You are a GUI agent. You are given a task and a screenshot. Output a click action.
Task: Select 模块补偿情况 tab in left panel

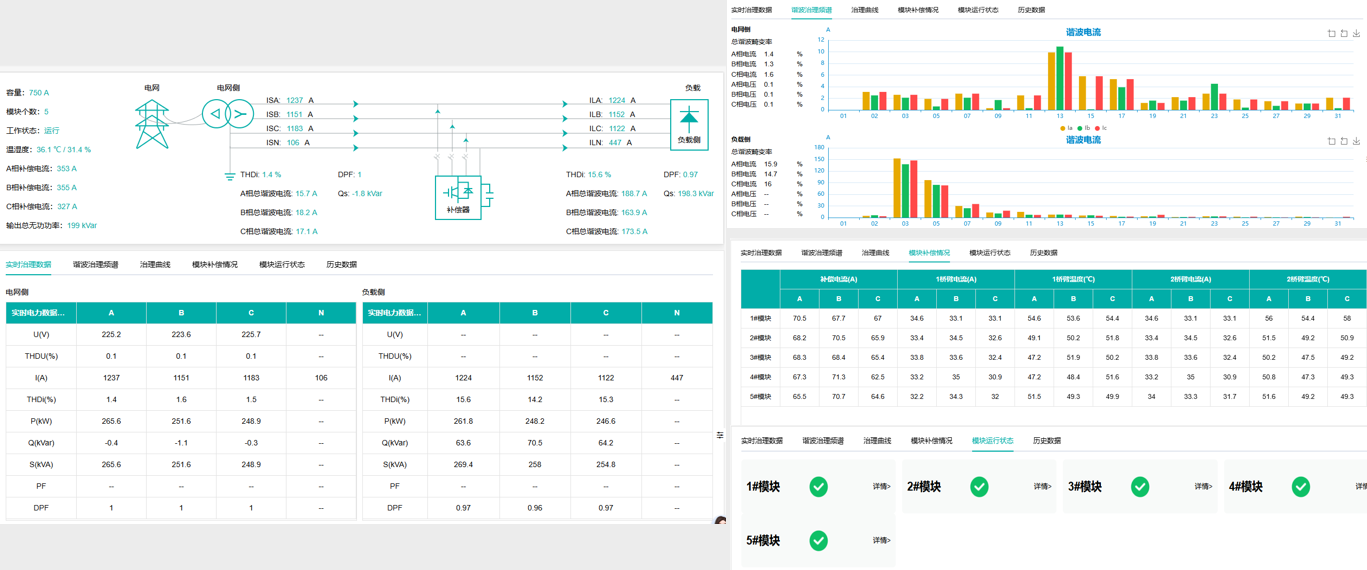coord(215,265)
